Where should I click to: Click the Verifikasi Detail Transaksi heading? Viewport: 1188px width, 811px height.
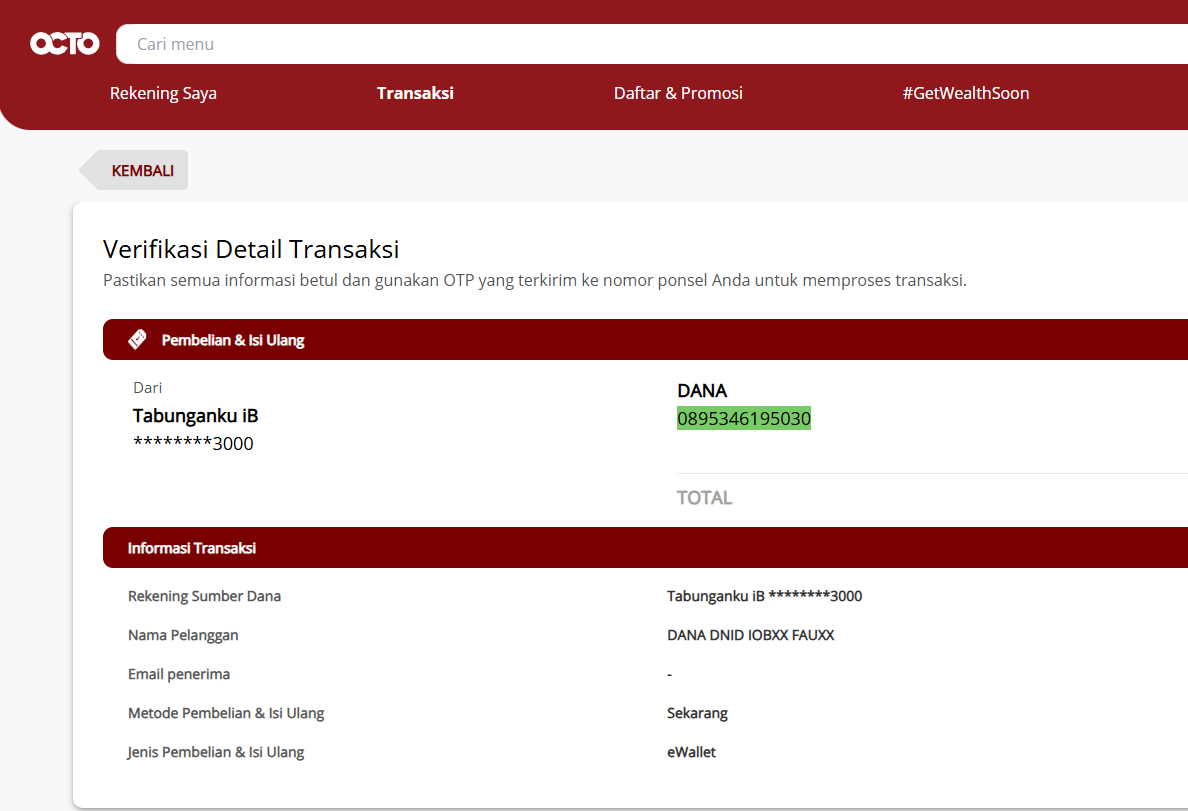click(x=251, y=249)
